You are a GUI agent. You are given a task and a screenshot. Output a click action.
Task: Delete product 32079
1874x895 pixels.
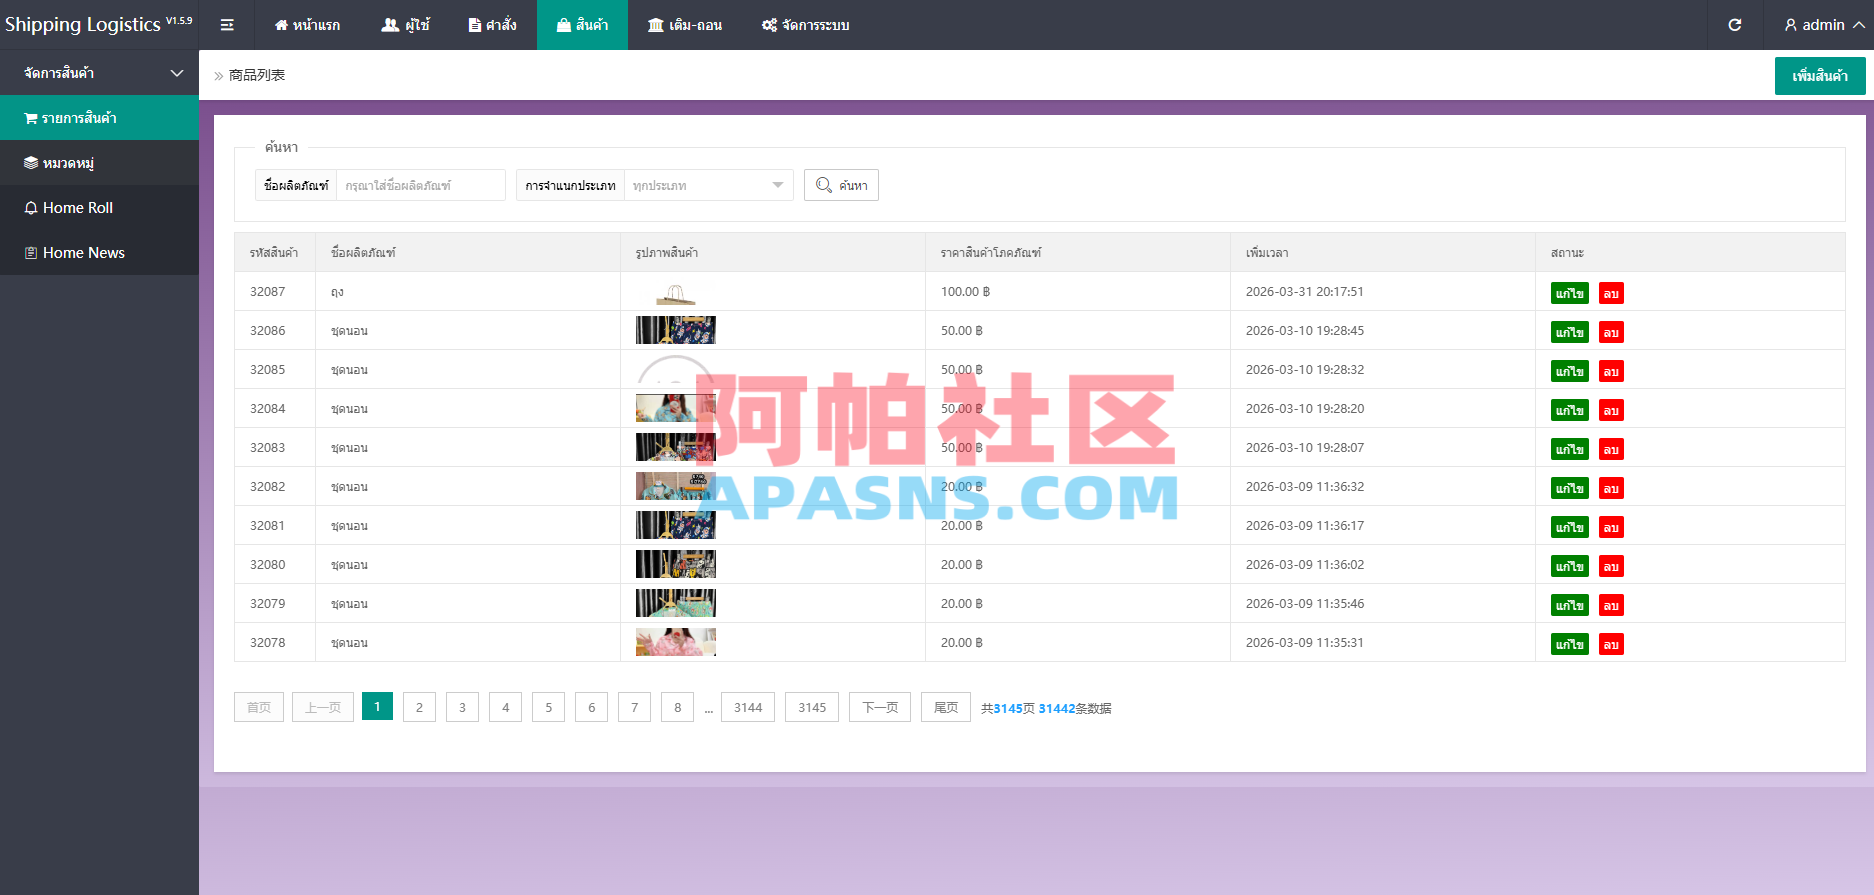1611,605
